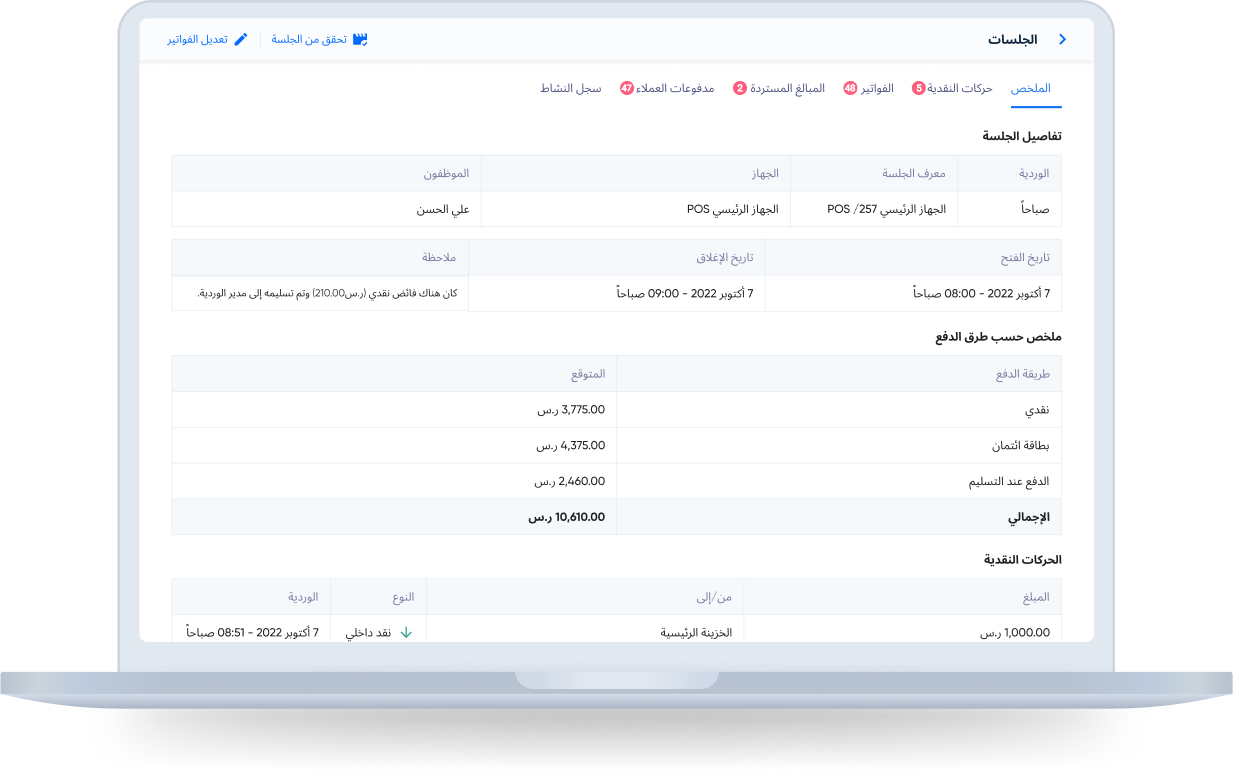Click the back chevron beside الجلسات
The image size is (1233, 776).
pyautogui.click(x=1062, y=40)
